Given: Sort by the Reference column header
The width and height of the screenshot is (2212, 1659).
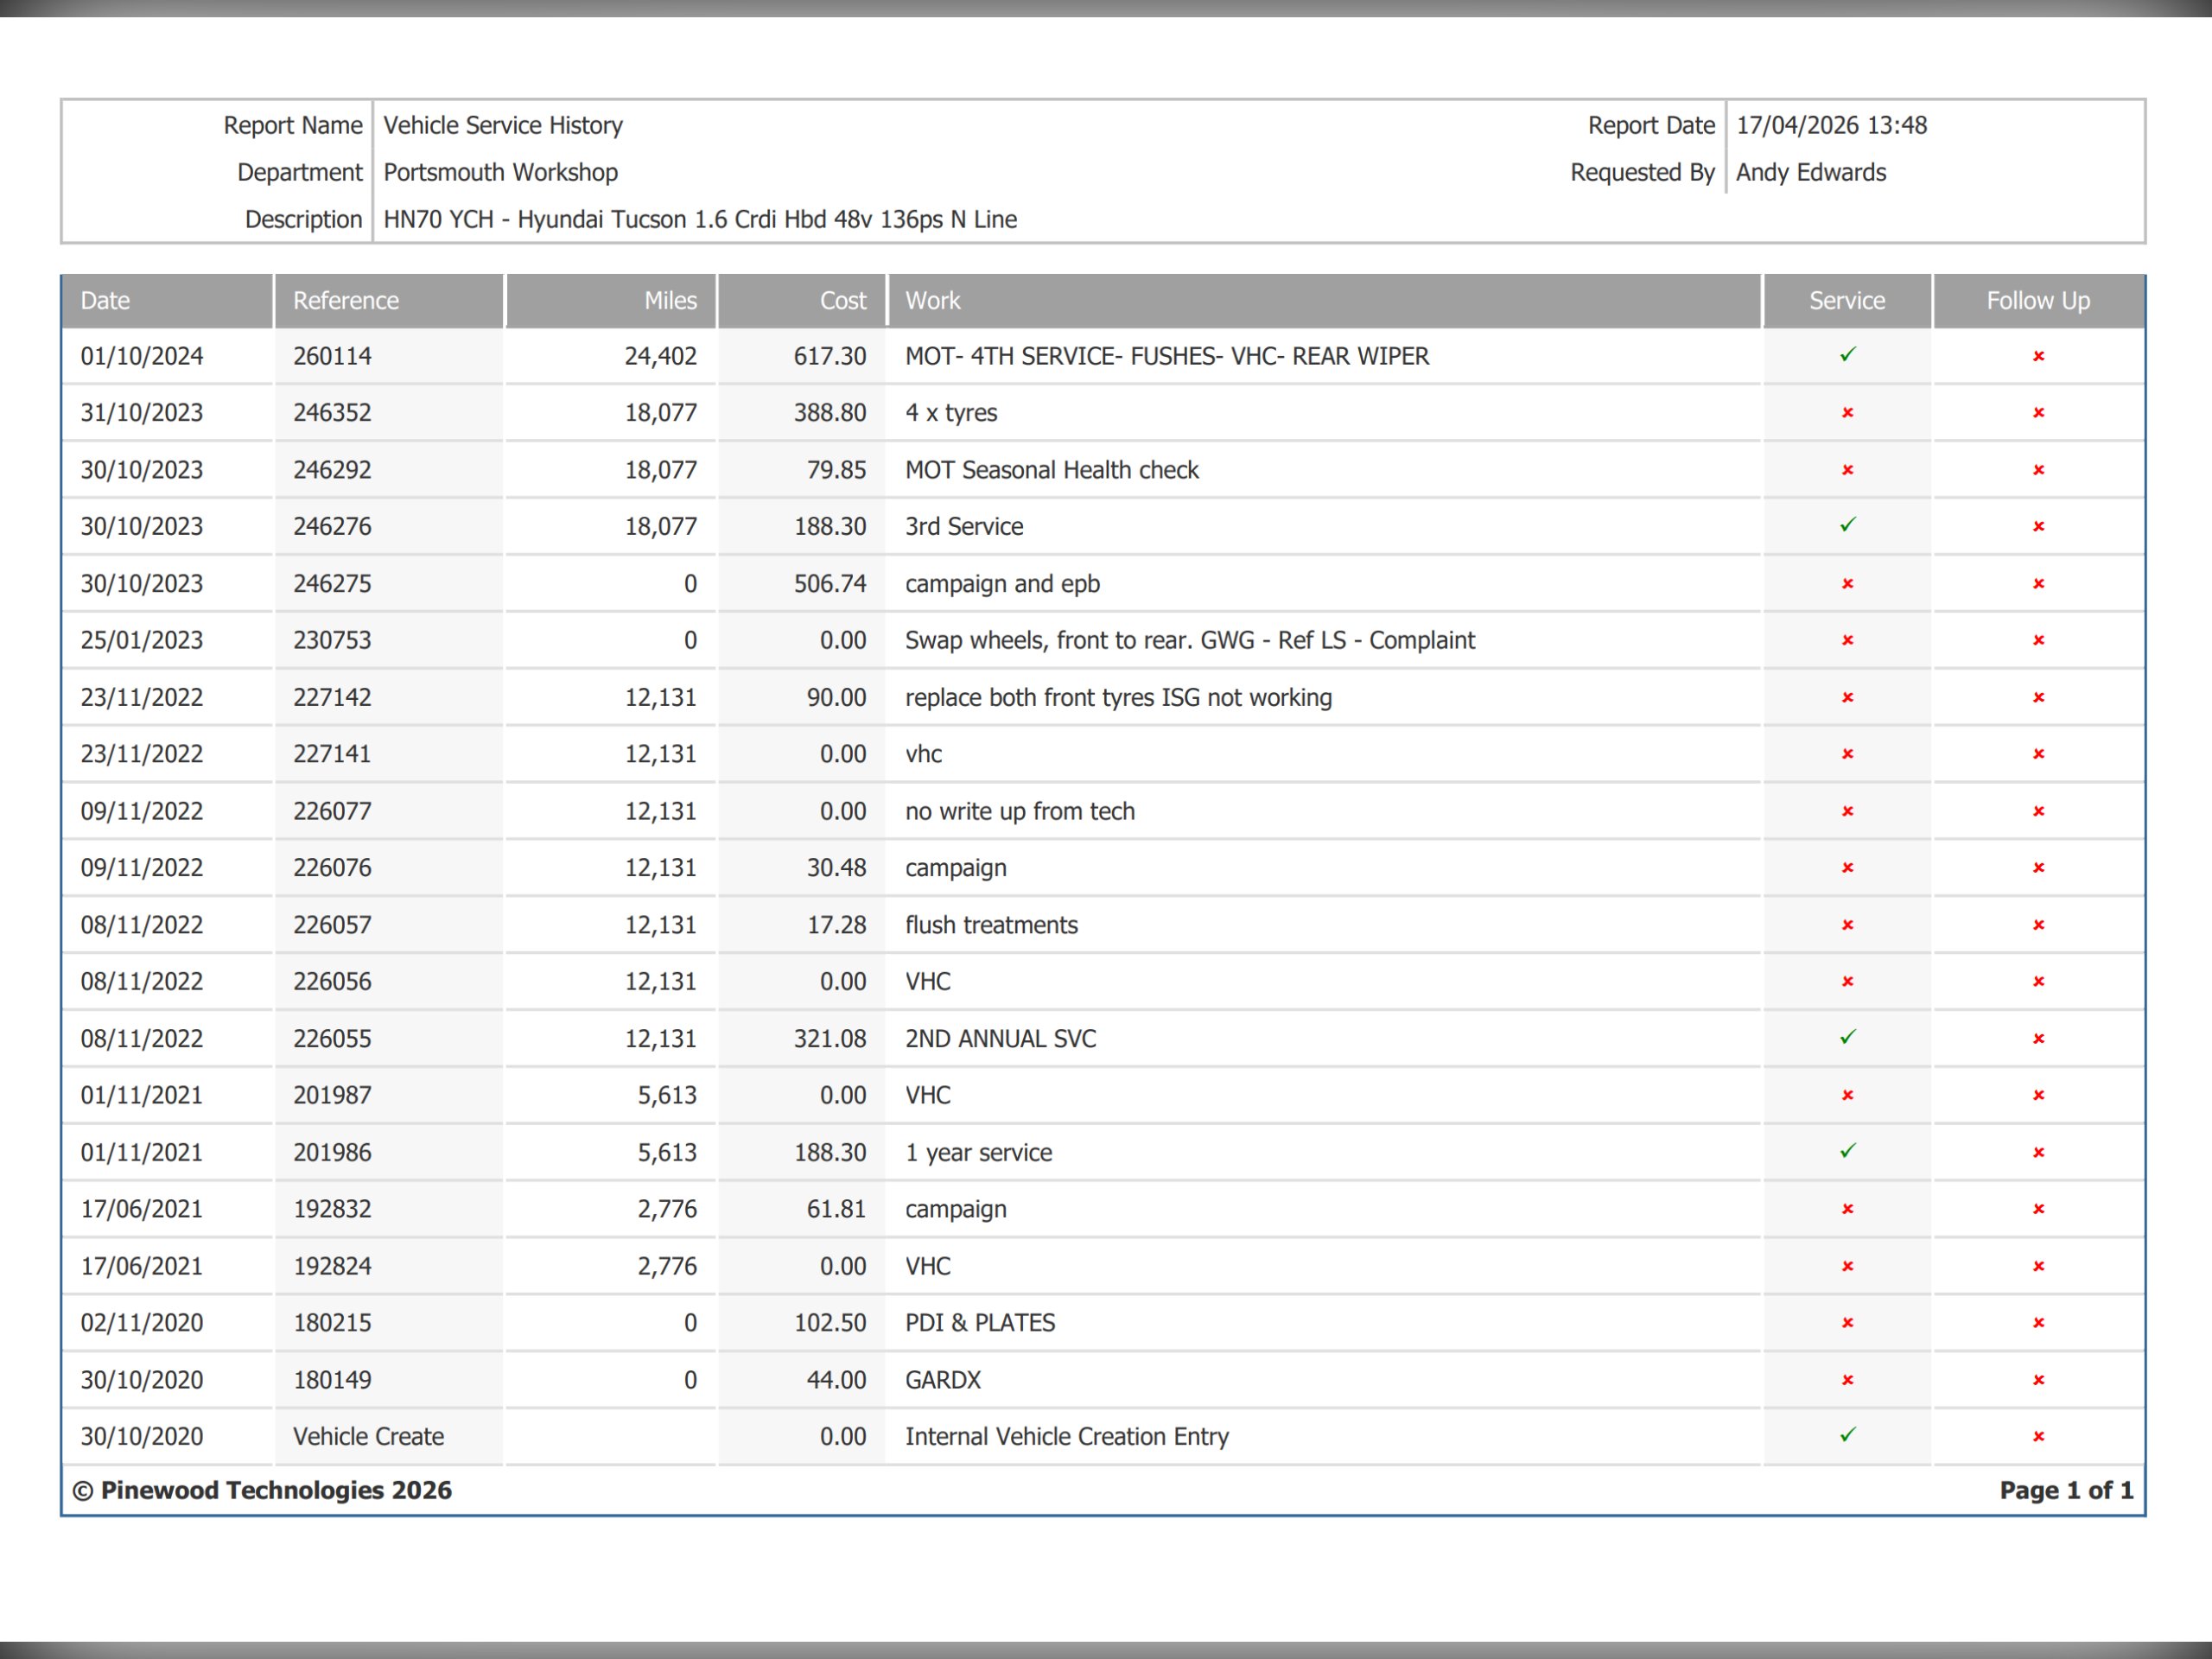Looking at the screenshot, I should coord(345,300).
